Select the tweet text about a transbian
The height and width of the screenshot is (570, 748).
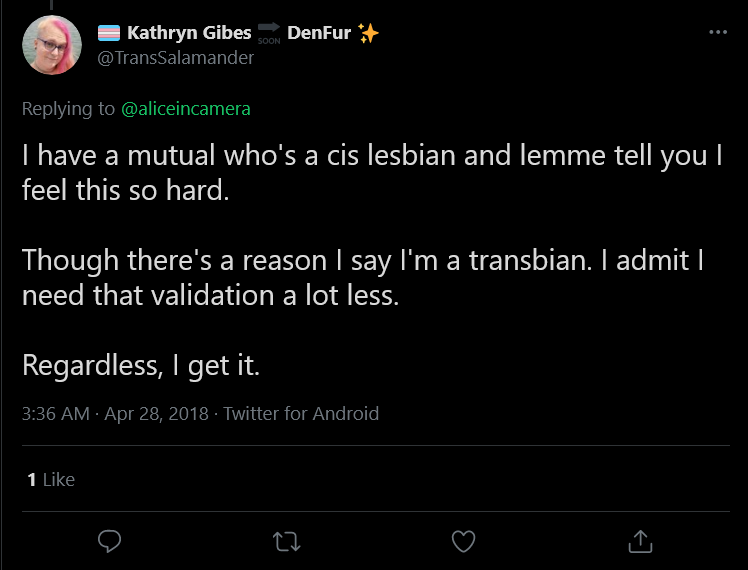pos(363,277)
